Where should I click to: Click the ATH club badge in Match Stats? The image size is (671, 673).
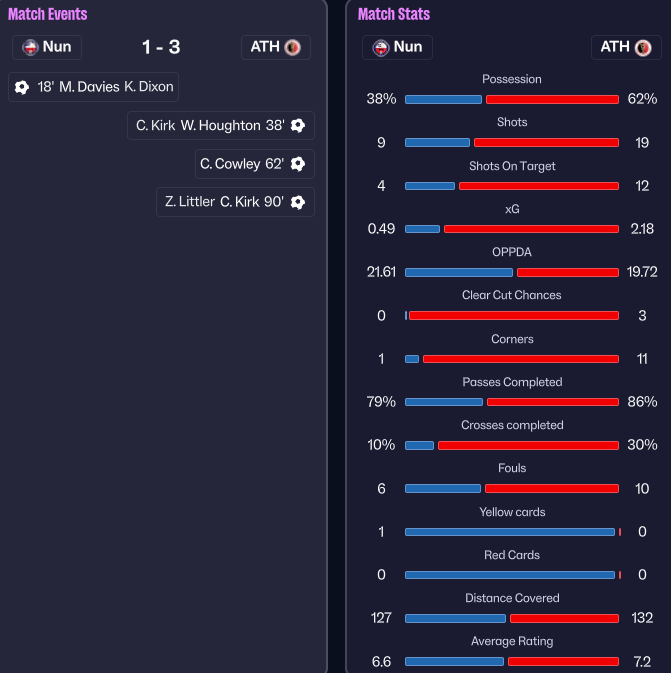(x=643, y=47)
